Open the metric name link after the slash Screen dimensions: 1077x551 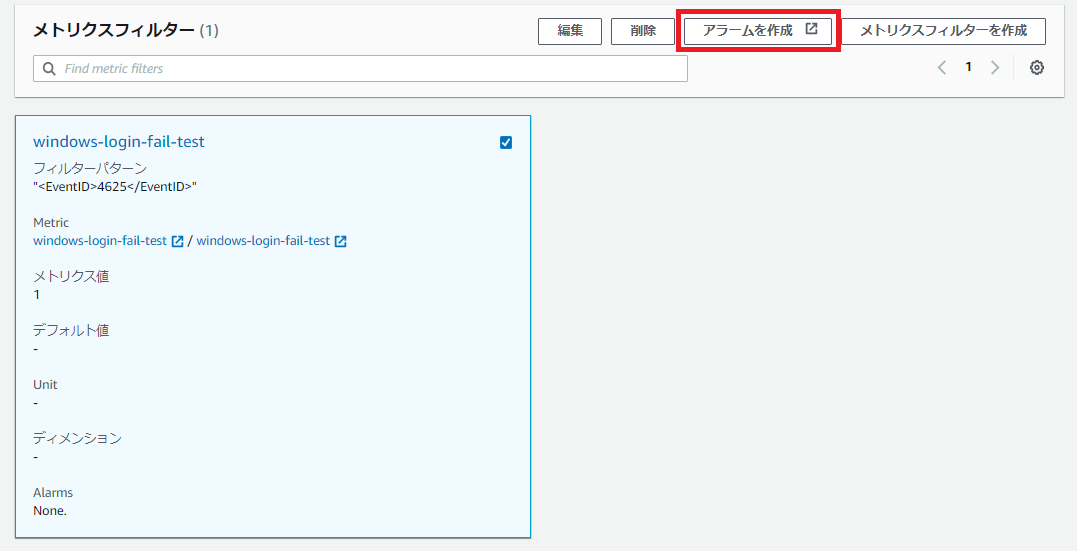[263, 241]
